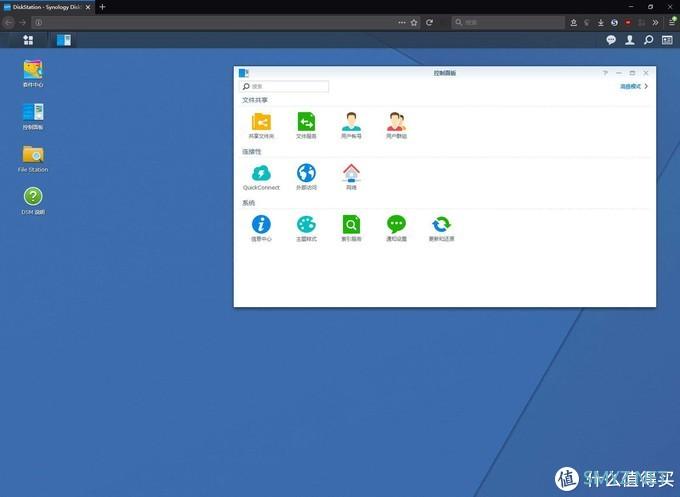Open Notification settings green bubble

click(x=396, y=228)
